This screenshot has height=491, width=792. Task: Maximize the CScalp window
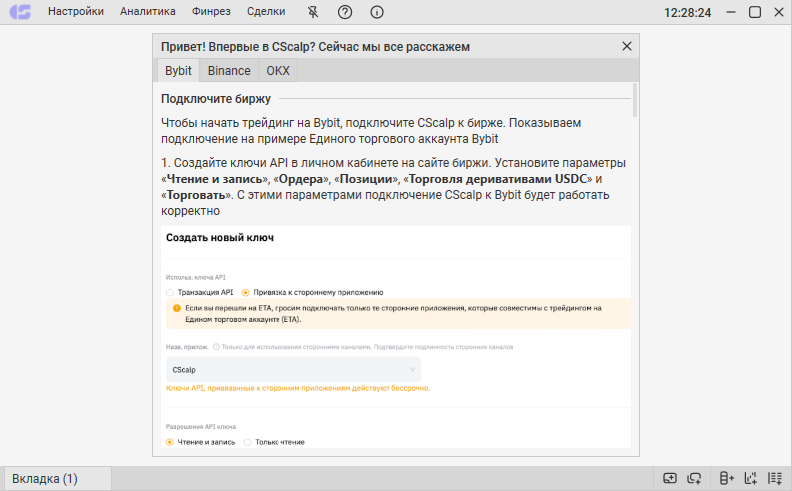(755, 12)
